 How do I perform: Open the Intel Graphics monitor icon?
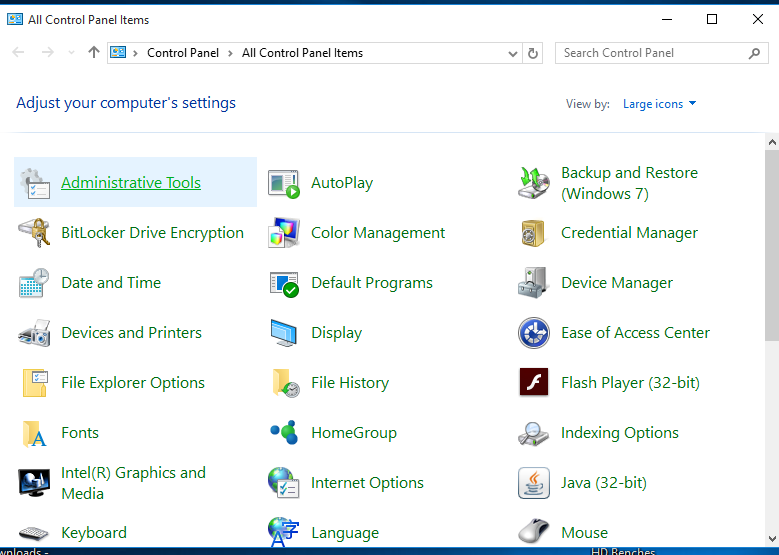pos(34,482)
